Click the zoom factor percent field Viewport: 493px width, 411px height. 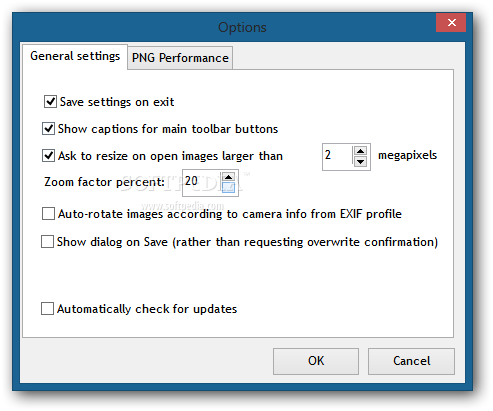[x=202, y=182]
